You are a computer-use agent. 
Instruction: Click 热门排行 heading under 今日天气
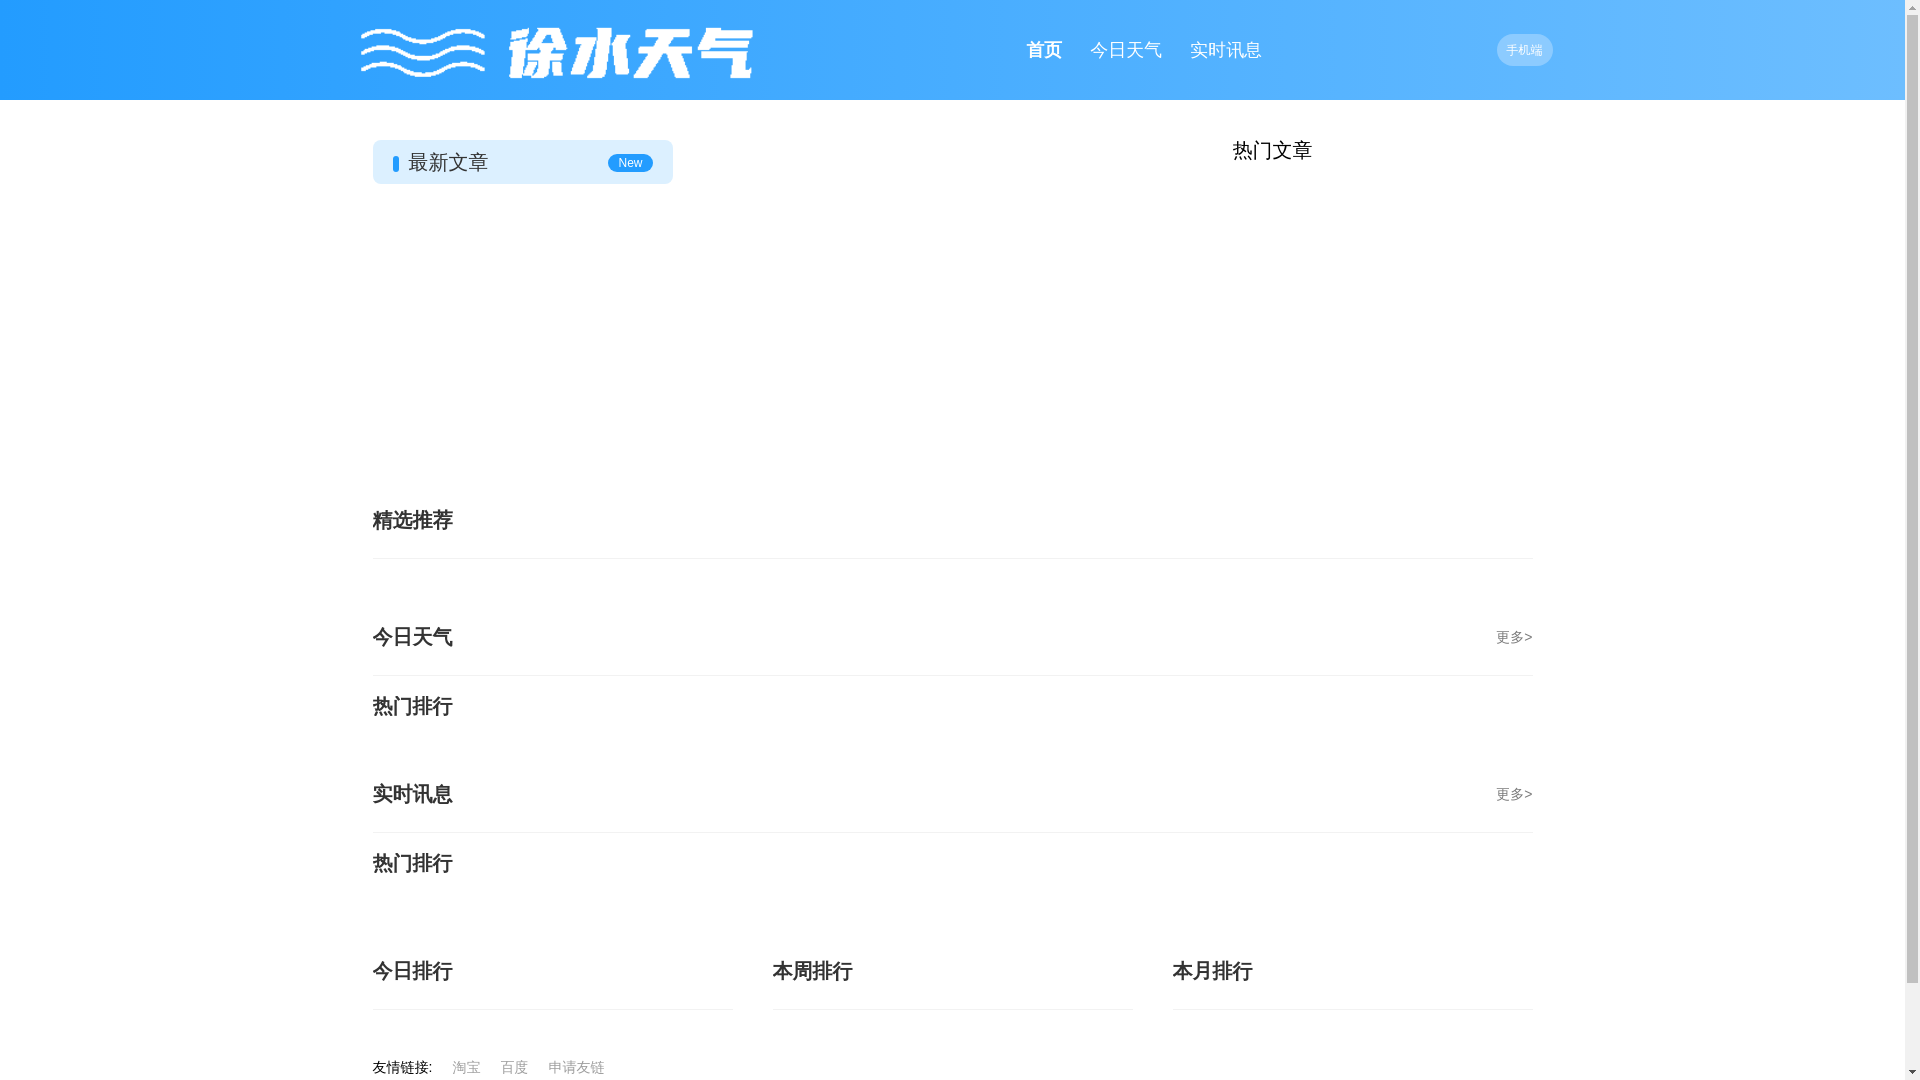click(x=412, y=706)
